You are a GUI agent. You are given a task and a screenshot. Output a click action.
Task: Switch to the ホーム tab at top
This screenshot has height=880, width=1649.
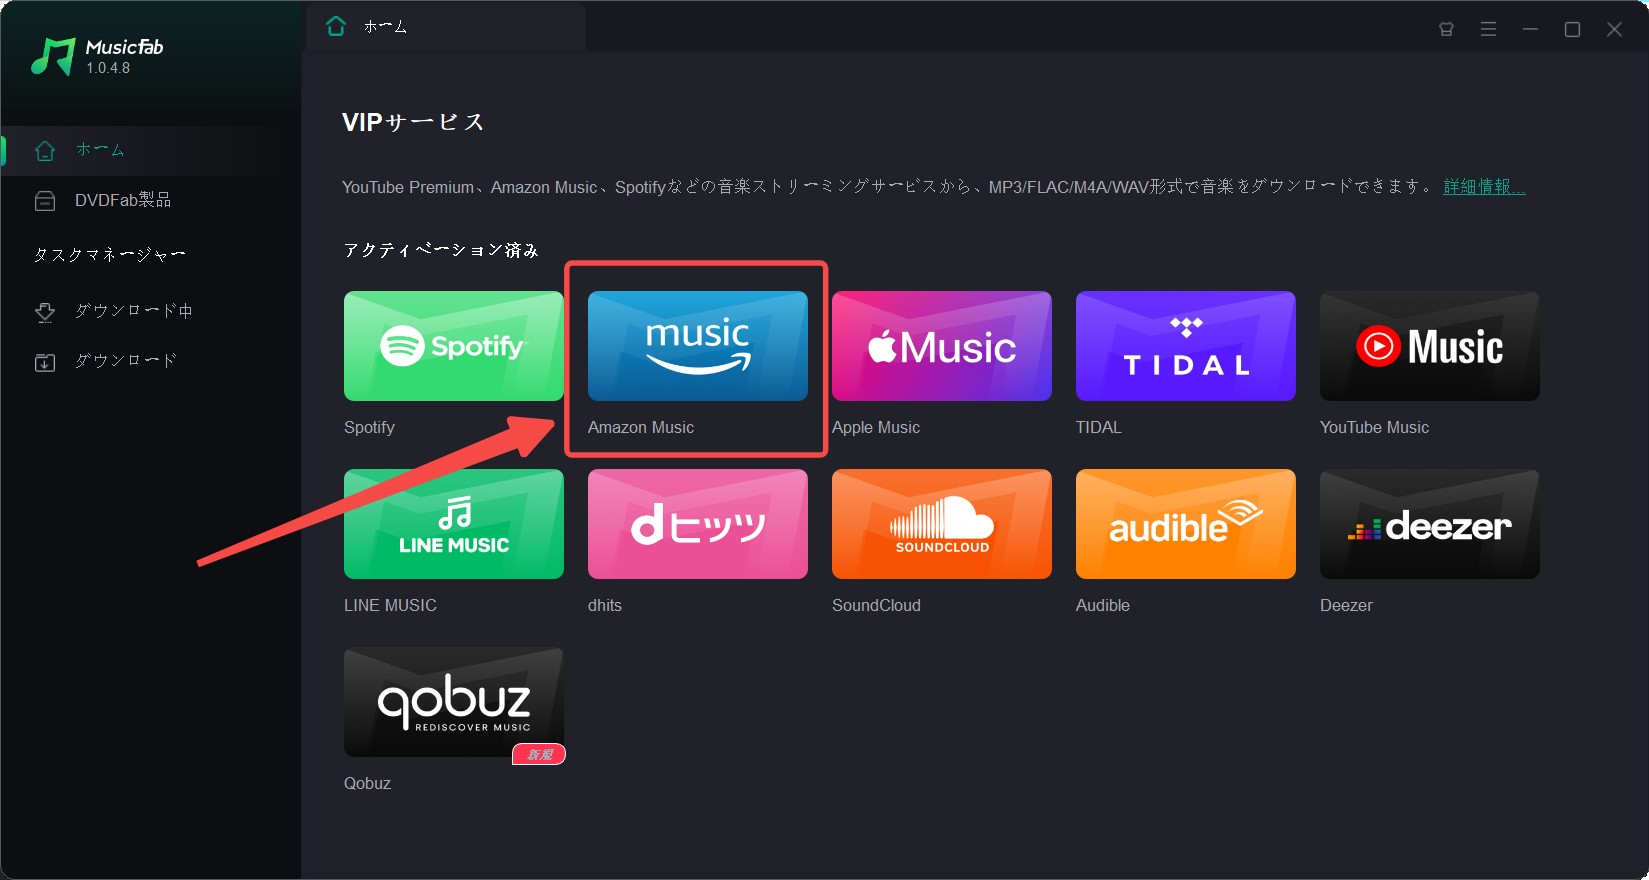click(x=446, y=27)
